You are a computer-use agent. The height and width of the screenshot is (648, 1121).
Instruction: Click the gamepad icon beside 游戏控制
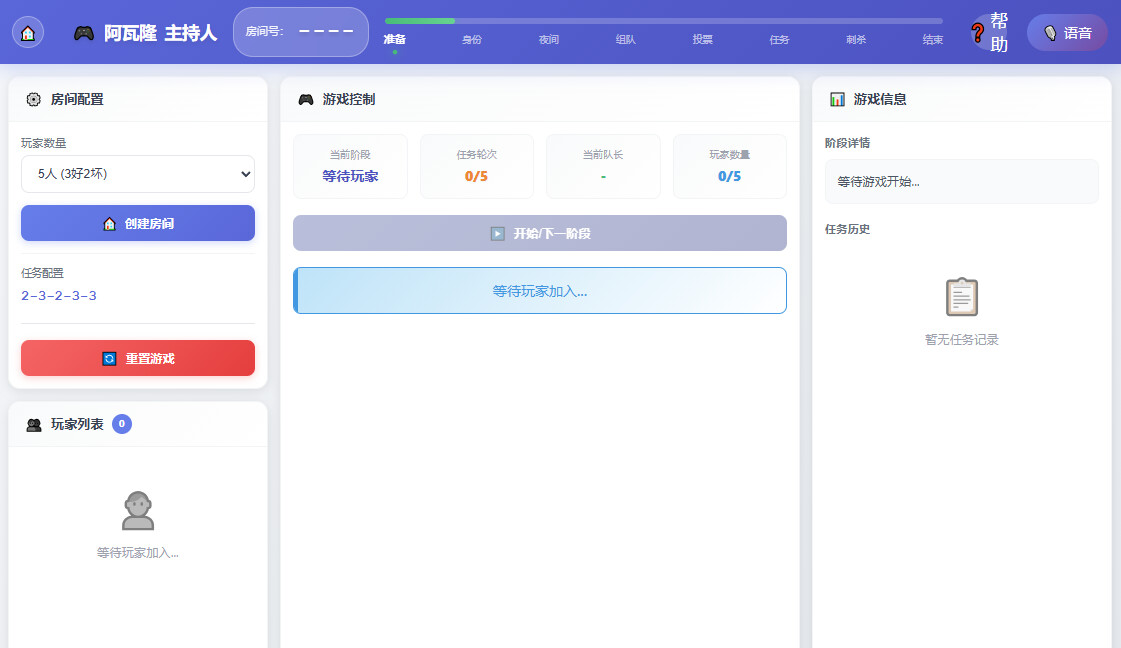[306, 99]
